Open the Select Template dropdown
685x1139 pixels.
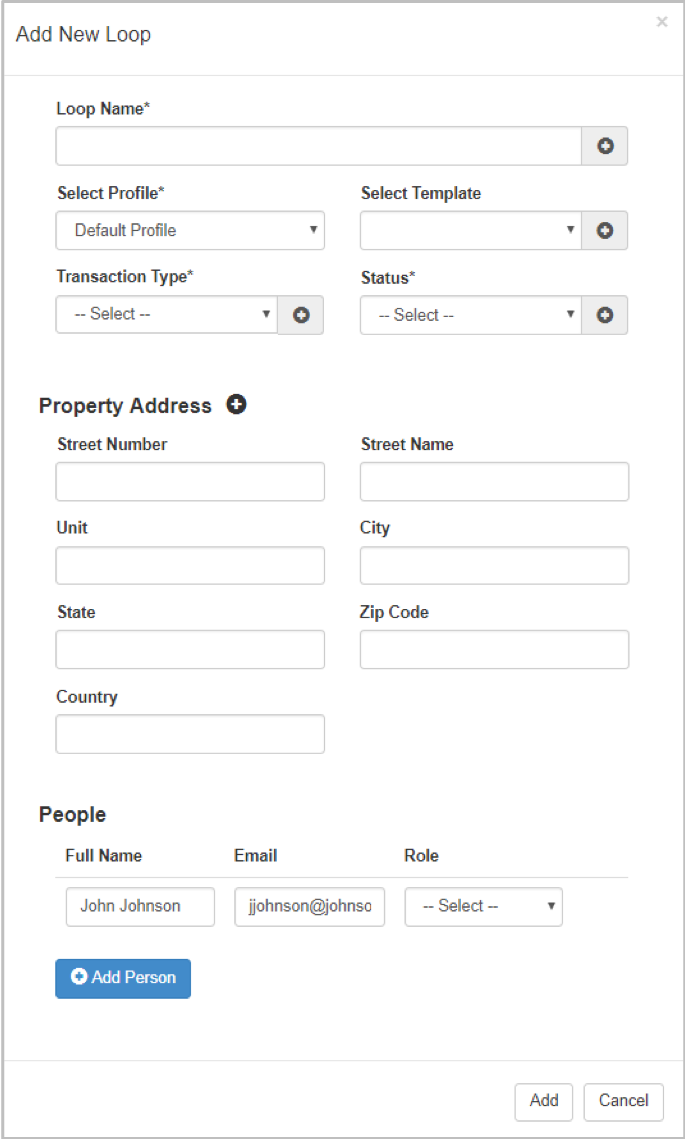[x=470, y=230]
